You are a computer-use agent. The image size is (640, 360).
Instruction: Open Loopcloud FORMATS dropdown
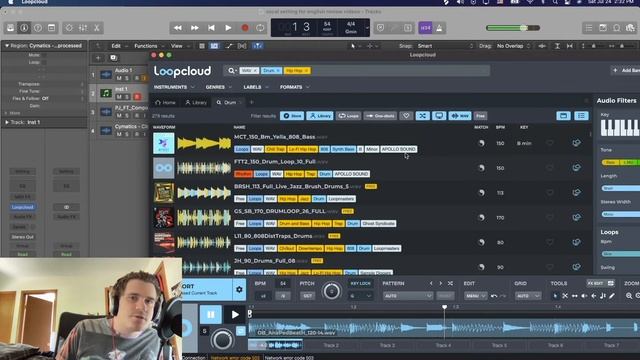coord(294,87)
